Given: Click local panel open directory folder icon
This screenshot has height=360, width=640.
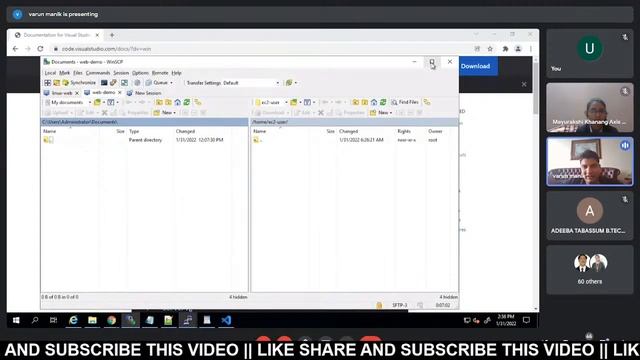Looking at the screenshot, I should pyautogui.click(x=98, y=102).
